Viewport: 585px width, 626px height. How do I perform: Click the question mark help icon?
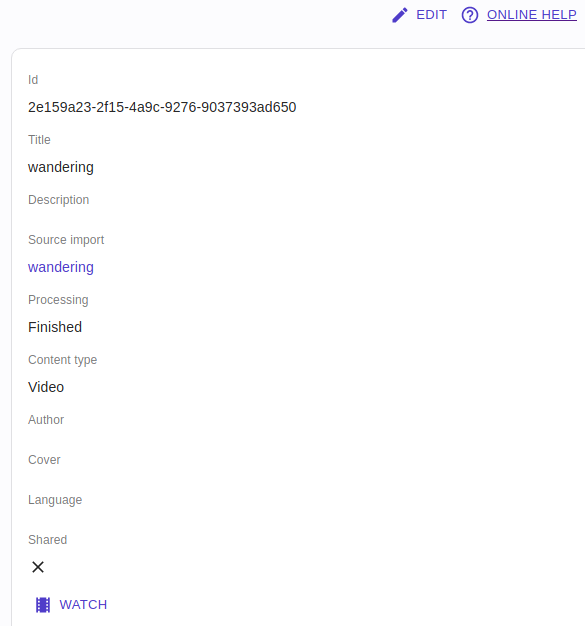[x=470, y=15]
